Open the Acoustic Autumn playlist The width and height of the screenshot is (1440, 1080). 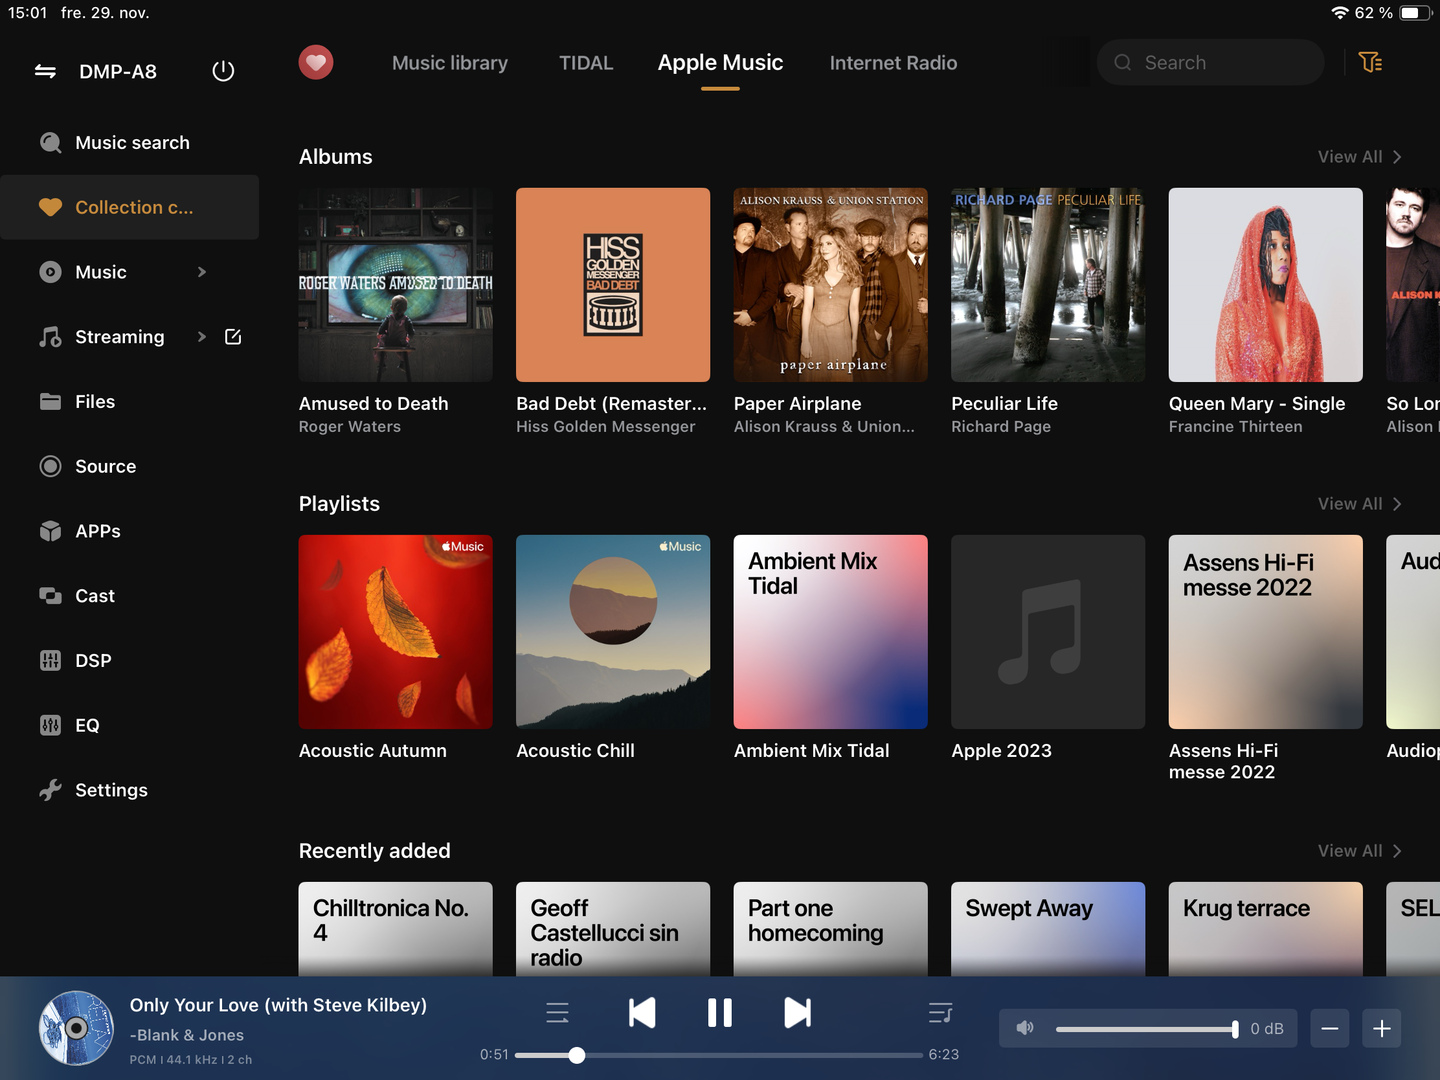pyautogui.click(x=396, y=632)
